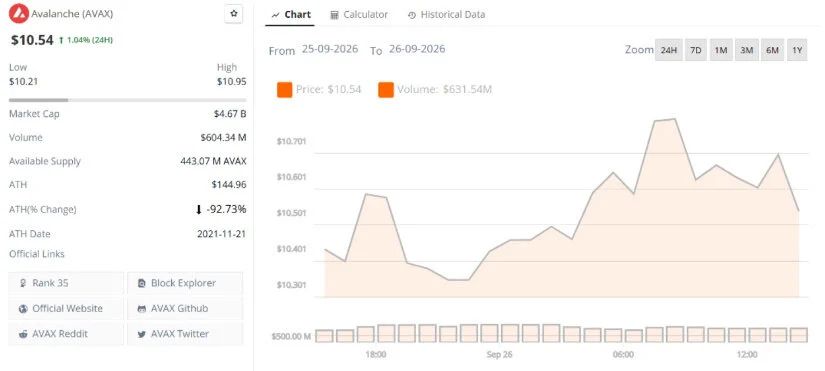This screenshot has height=371, width=825.
Task: Set zoom to 1M
Action: click(x=721, y=51)
